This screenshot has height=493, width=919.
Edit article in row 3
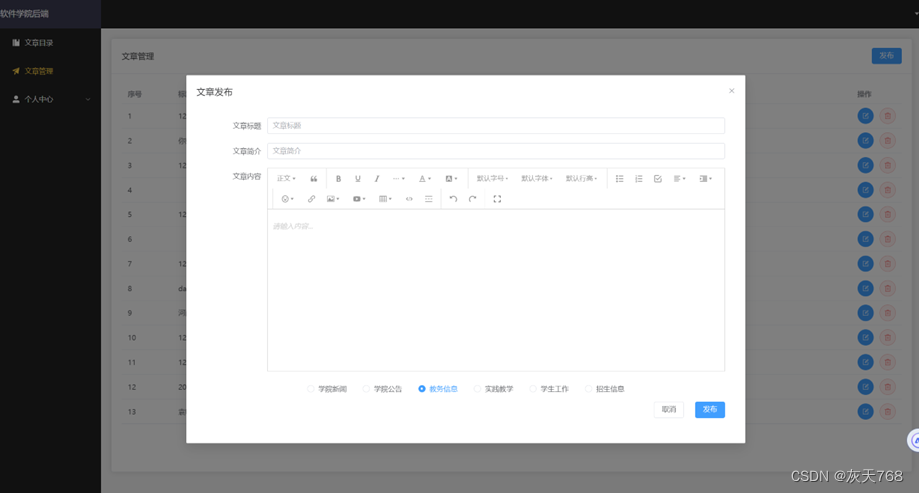coord(865,165)
